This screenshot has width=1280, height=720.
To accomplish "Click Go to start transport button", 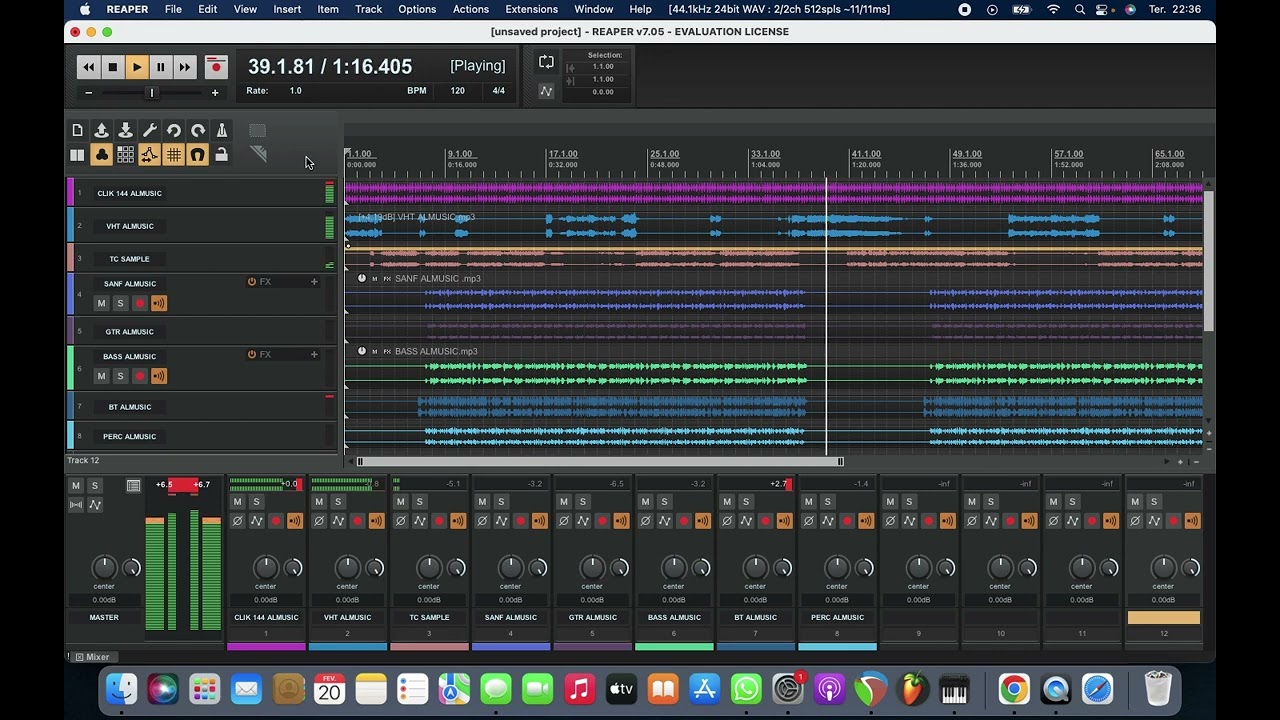I will pos(89,67).
